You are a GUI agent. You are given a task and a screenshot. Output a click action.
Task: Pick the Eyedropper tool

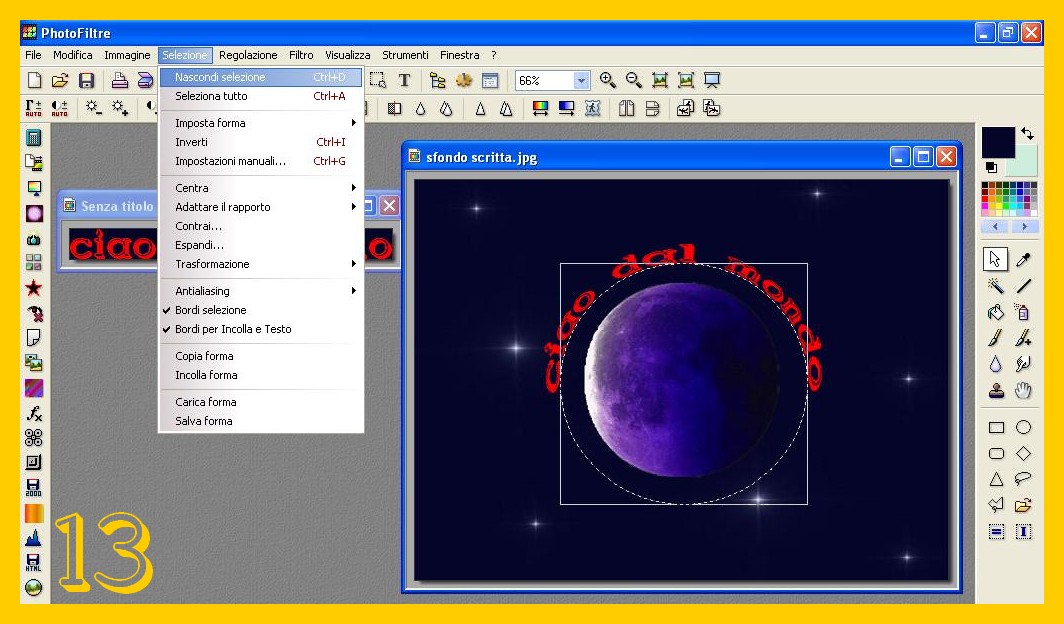[x=1023, y=260]
